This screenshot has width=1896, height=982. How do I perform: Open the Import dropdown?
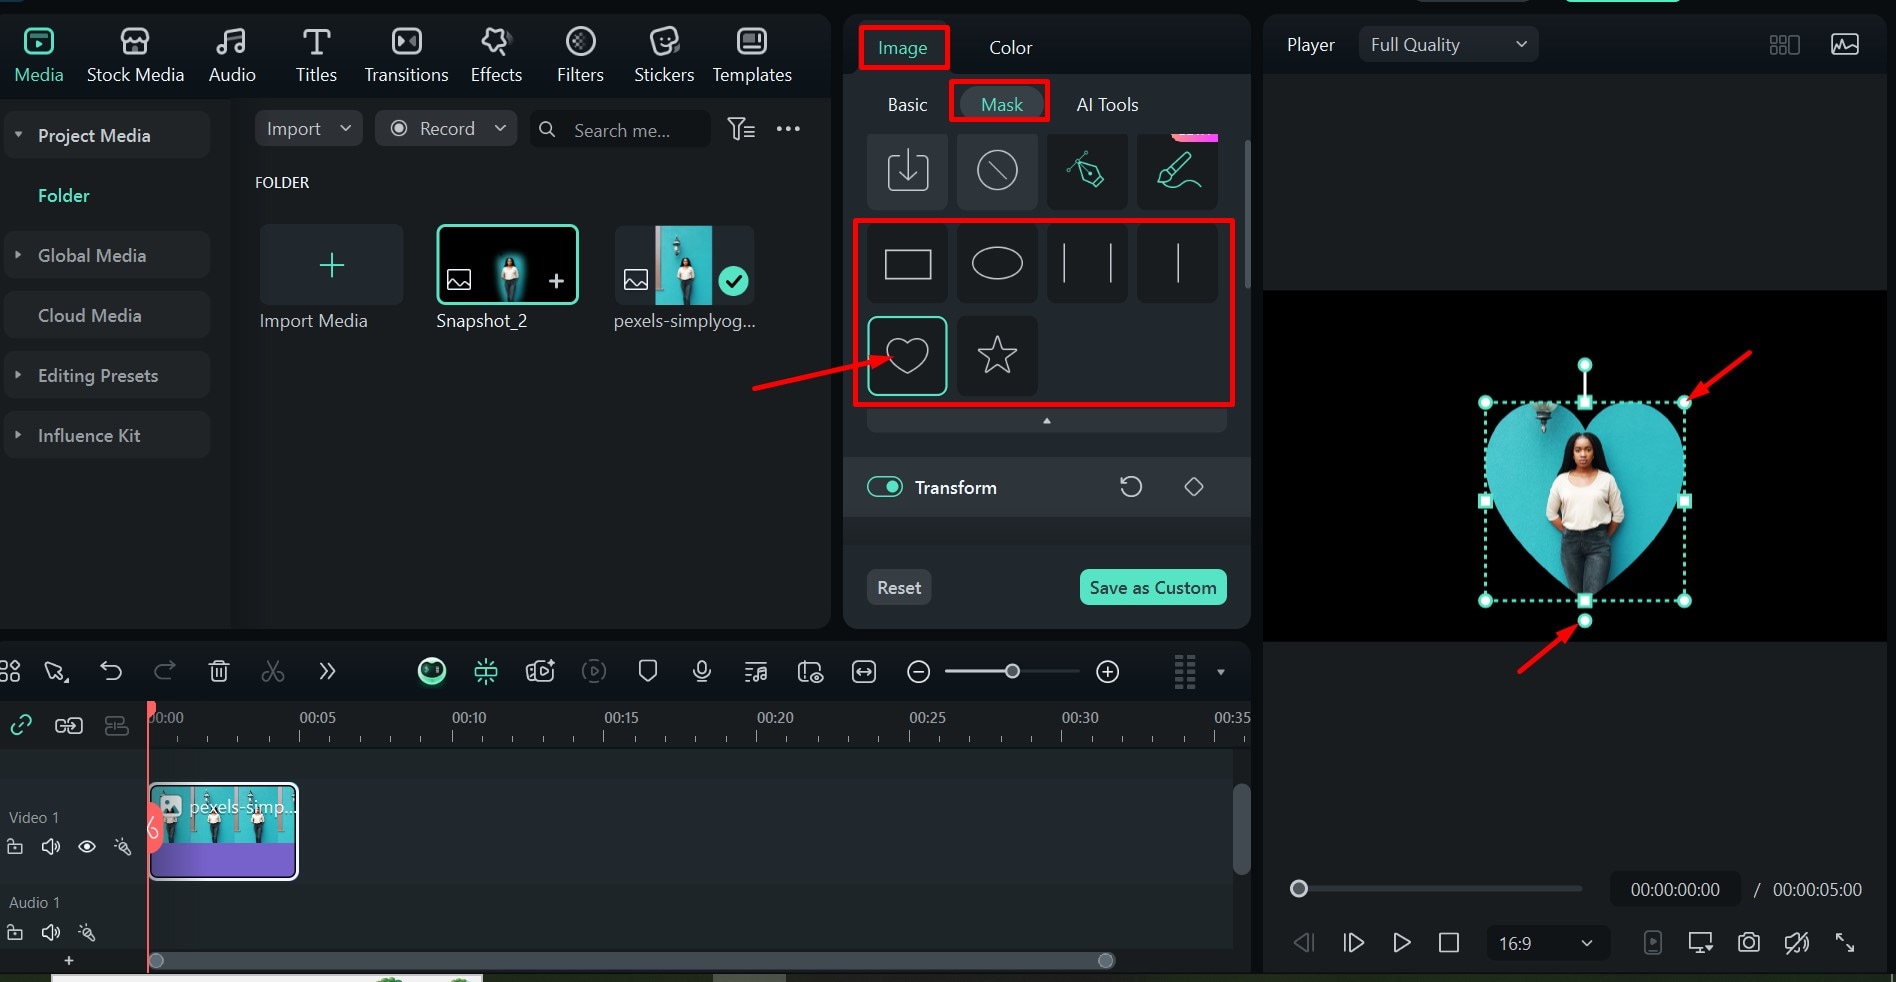click(308, 129)
